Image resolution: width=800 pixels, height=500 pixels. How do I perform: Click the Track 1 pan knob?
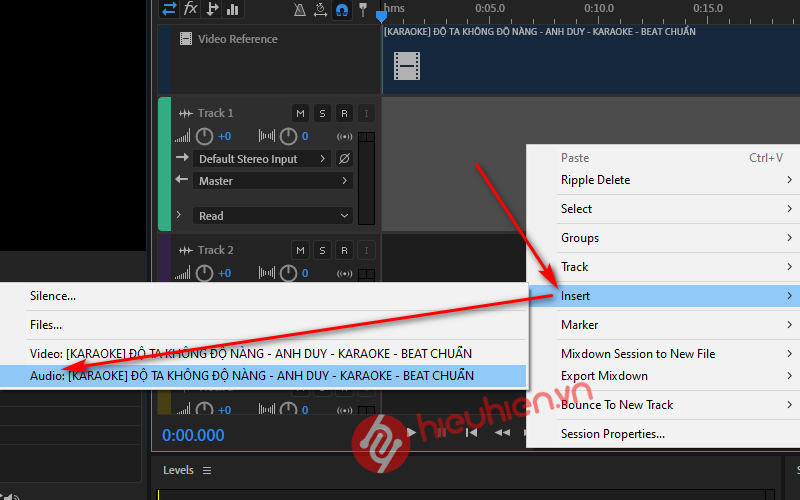(x=288, y=136)
